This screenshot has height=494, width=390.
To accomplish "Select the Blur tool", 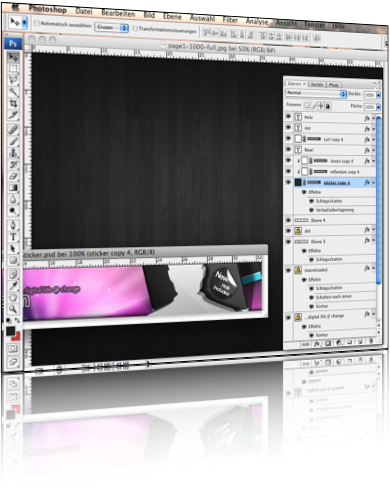I will point(13,199).
